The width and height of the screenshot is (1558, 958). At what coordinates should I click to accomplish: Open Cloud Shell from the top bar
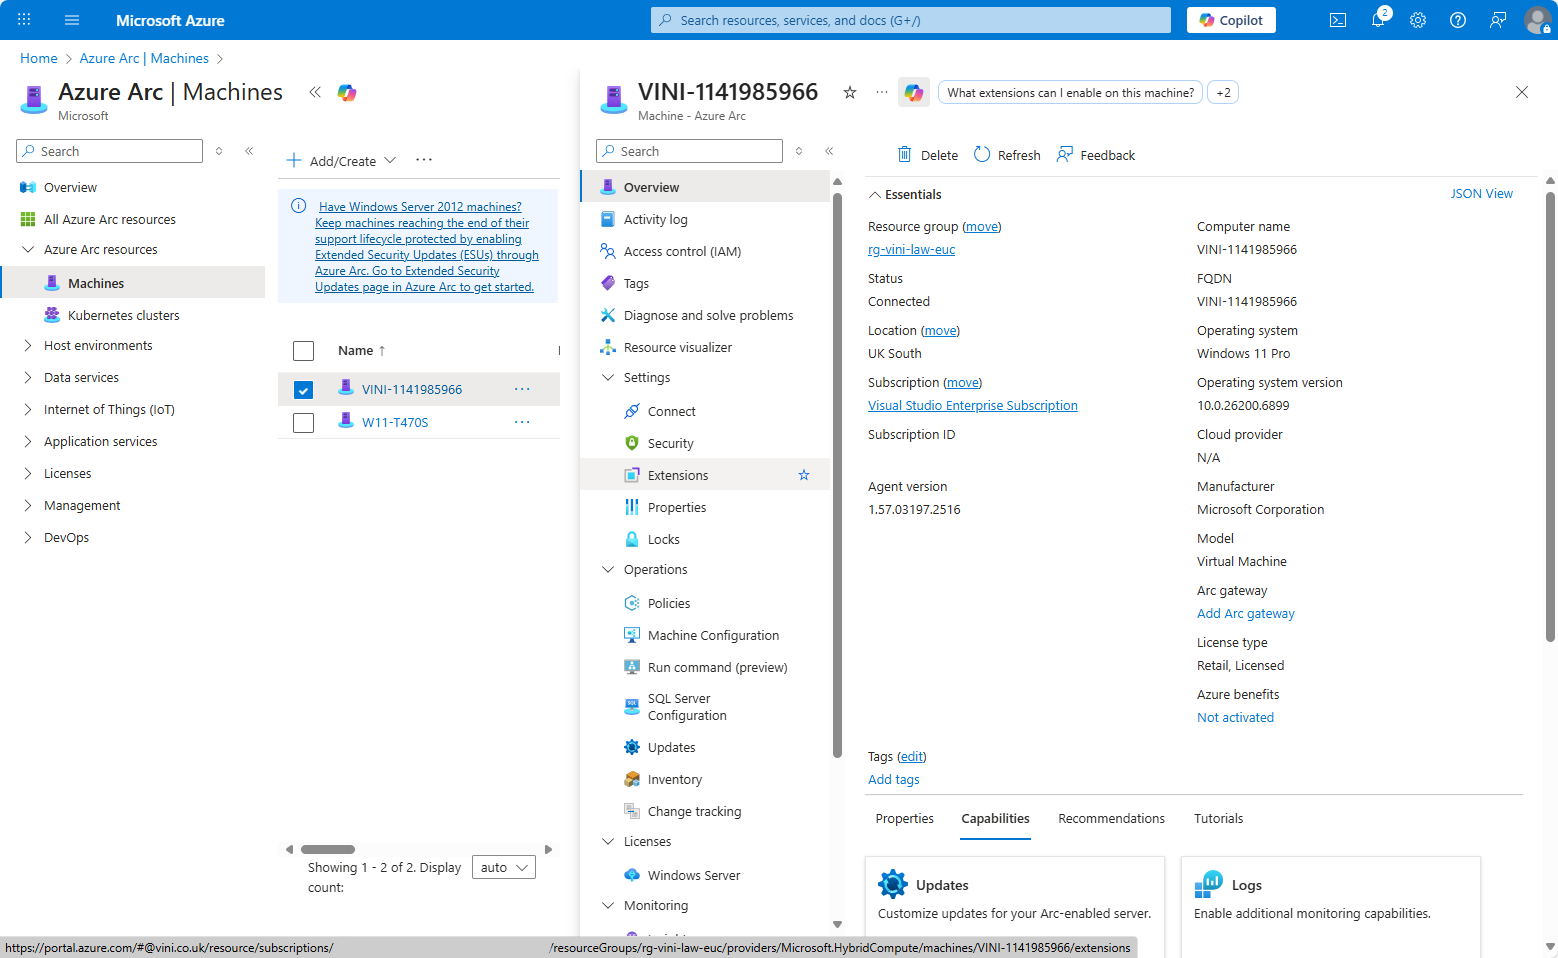click(1337, 20)
